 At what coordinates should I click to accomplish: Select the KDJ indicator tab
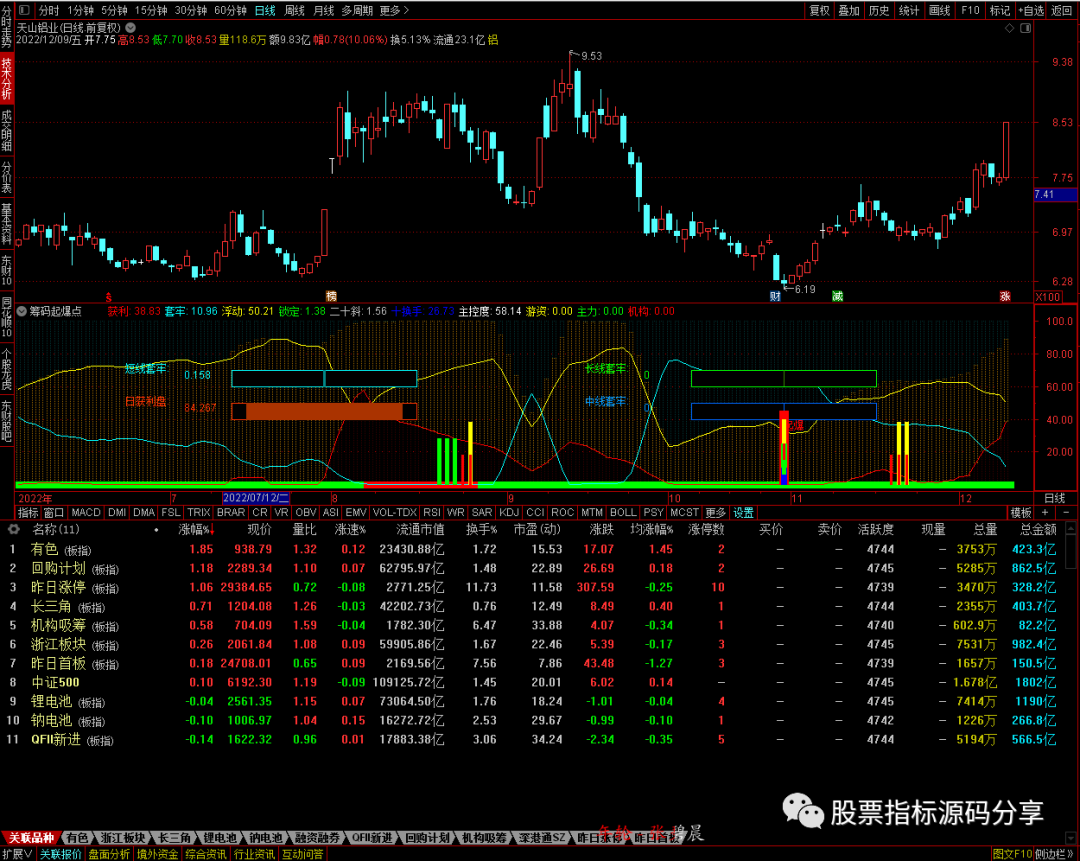pyautogui.click(x=509, y=512)
